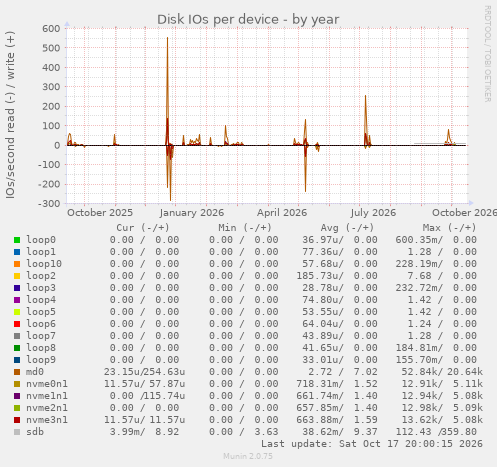Select the sdb legend label
The width and height of the screenshot is (497, 467).
[x=35, y=432]
